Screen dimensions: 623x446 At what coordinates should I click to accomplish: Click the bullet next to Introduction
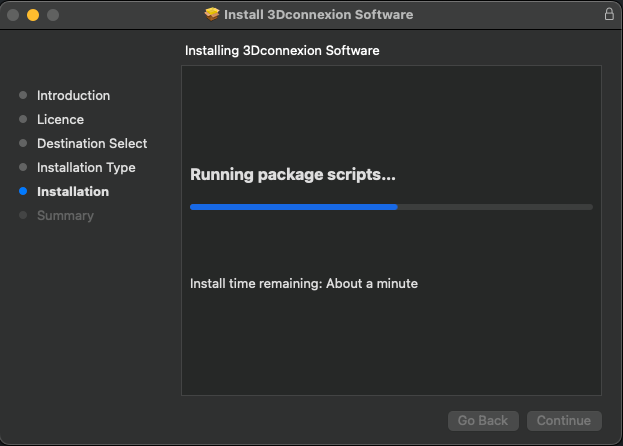[x=23, y=95]
